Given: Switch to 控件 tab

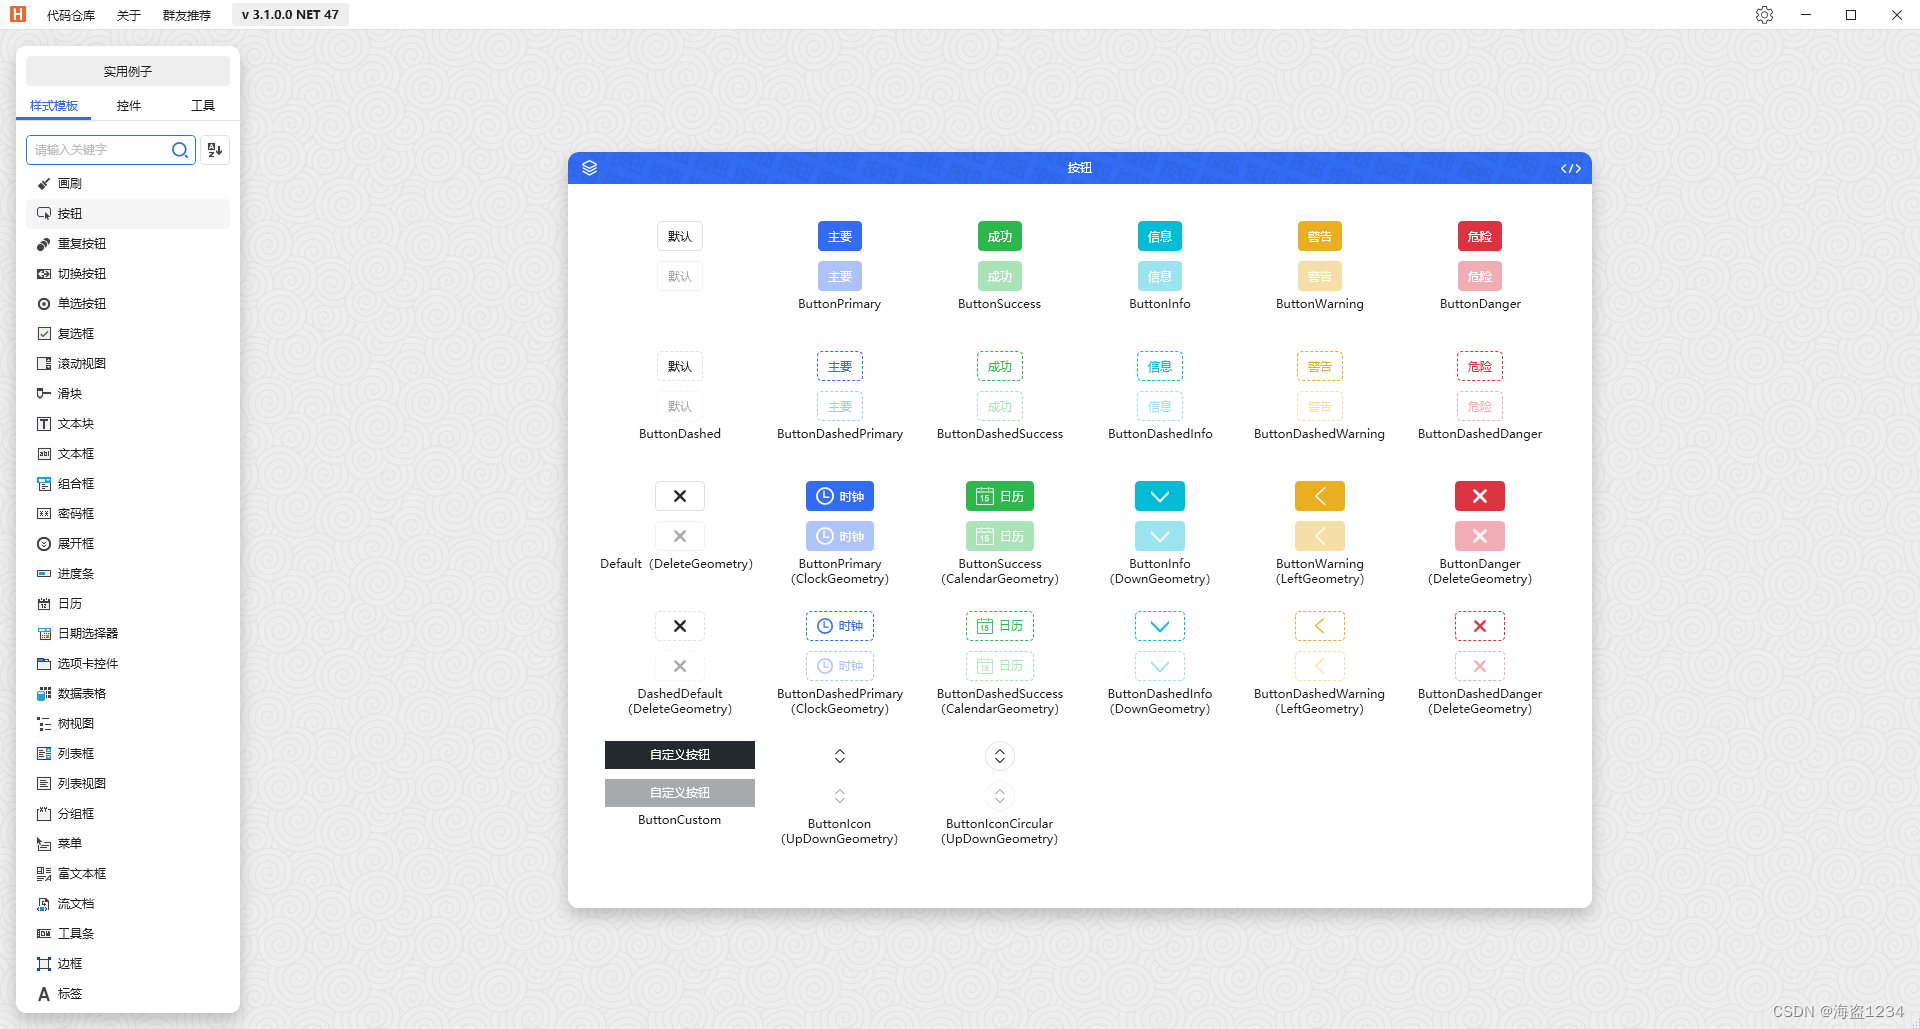Looking at the screenshot, I should pyautogui.click(x=128, y=105).
